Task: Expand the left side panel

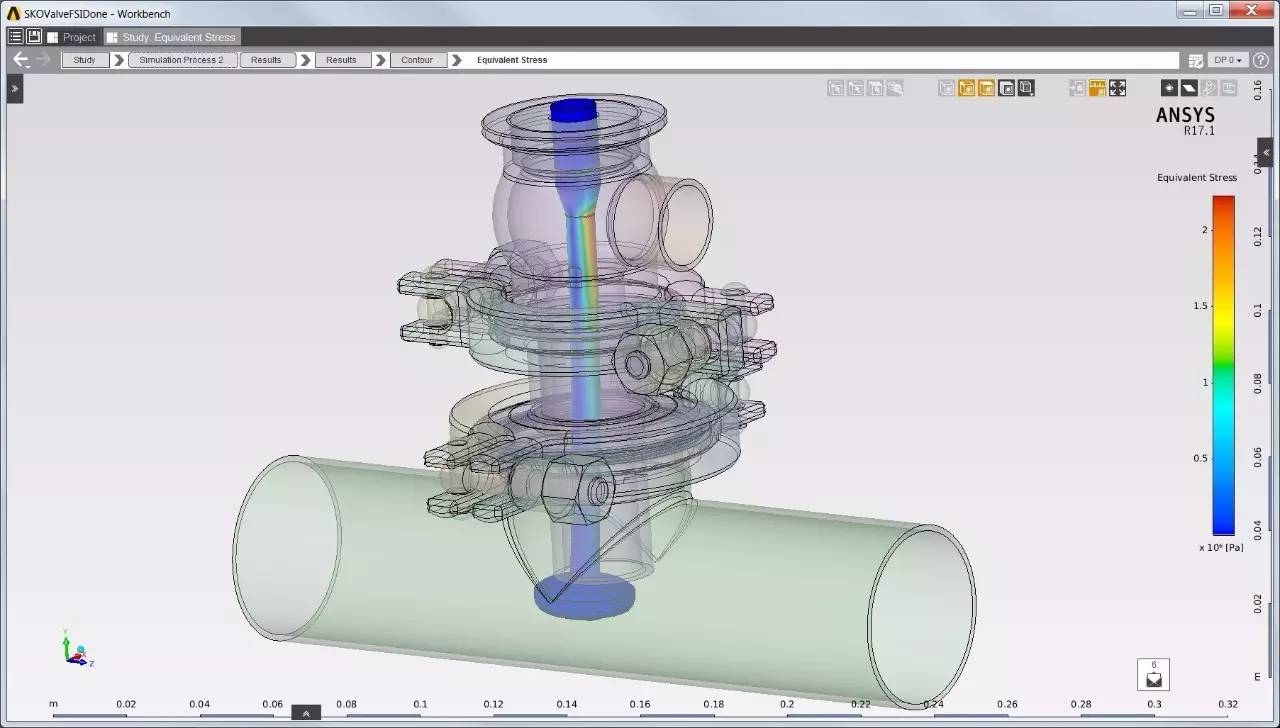Action: tap(14, 89)
